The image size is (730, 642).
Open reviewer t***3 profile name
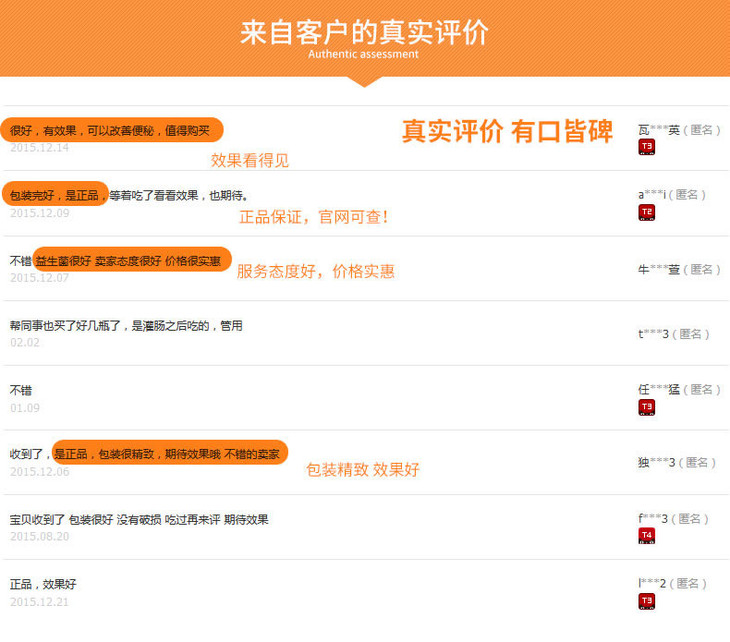(653, 334)
